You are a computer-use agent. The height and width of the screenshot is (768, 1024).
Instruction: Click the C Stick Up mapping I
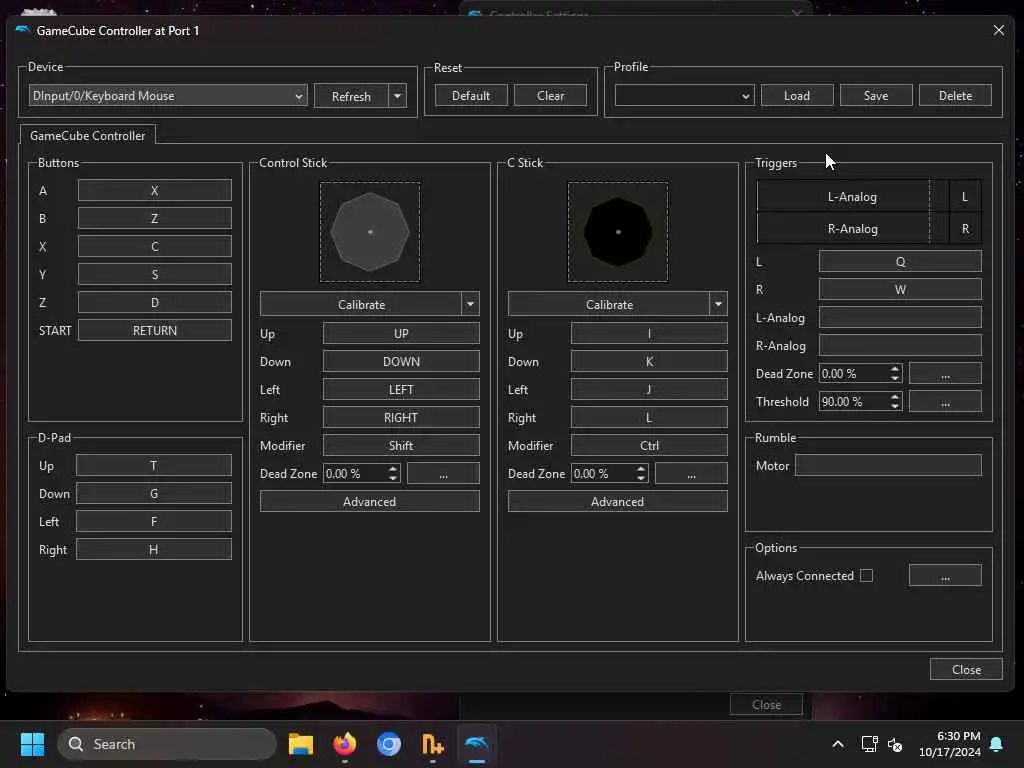point(649,333)
